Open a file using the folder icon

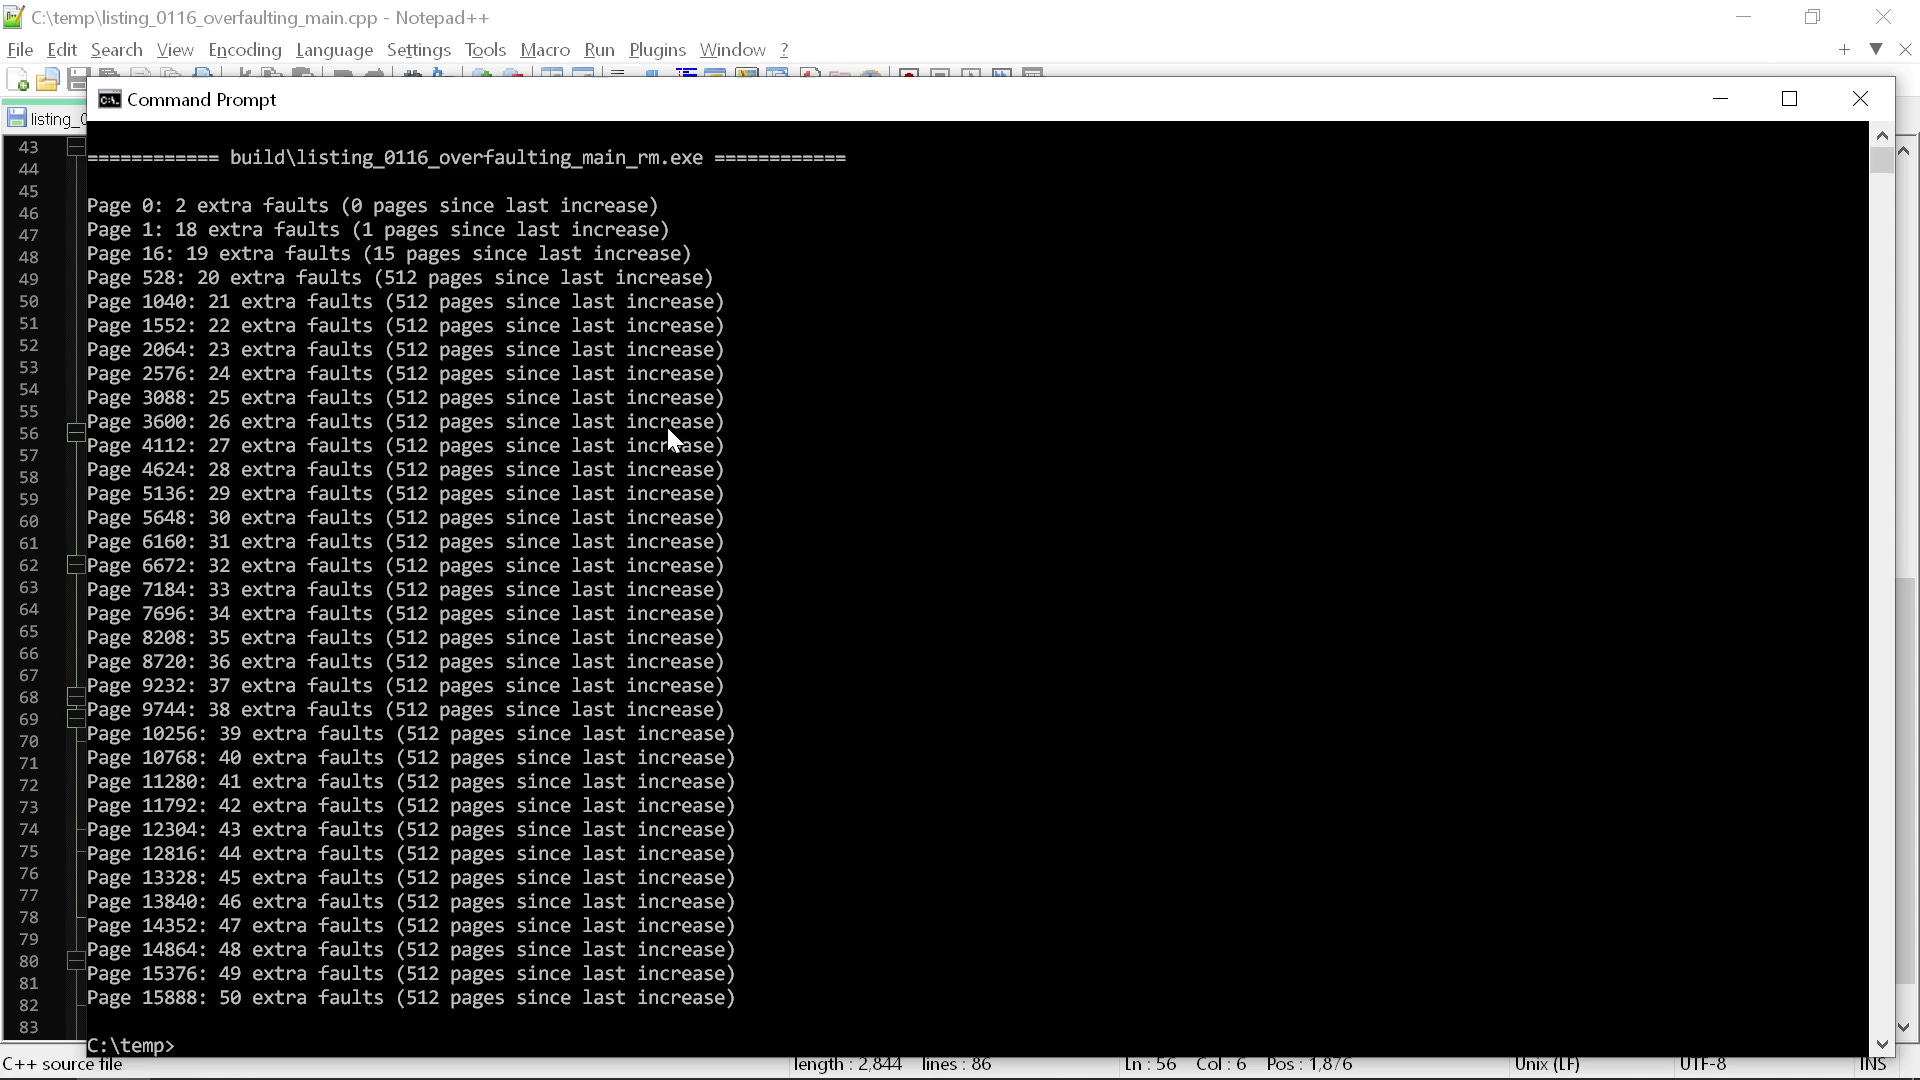[x=48, y=78]
